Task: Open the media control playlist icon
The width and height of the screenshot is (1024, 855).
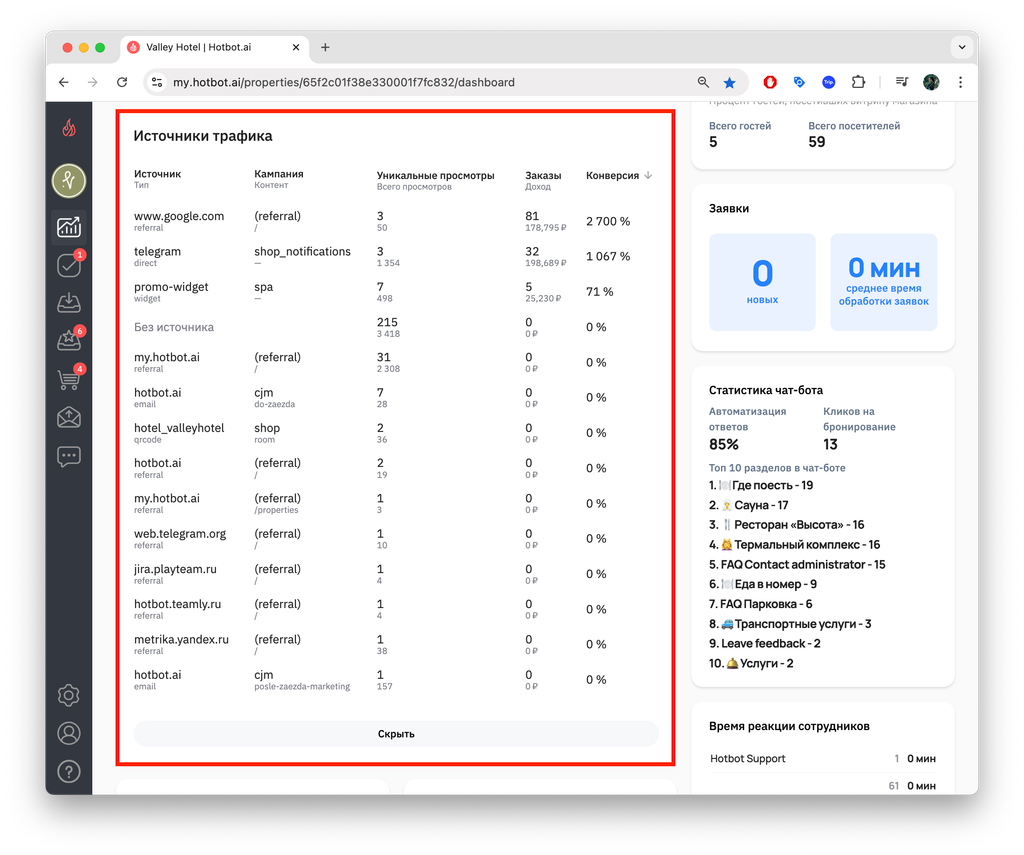Action: click(902, 82)
